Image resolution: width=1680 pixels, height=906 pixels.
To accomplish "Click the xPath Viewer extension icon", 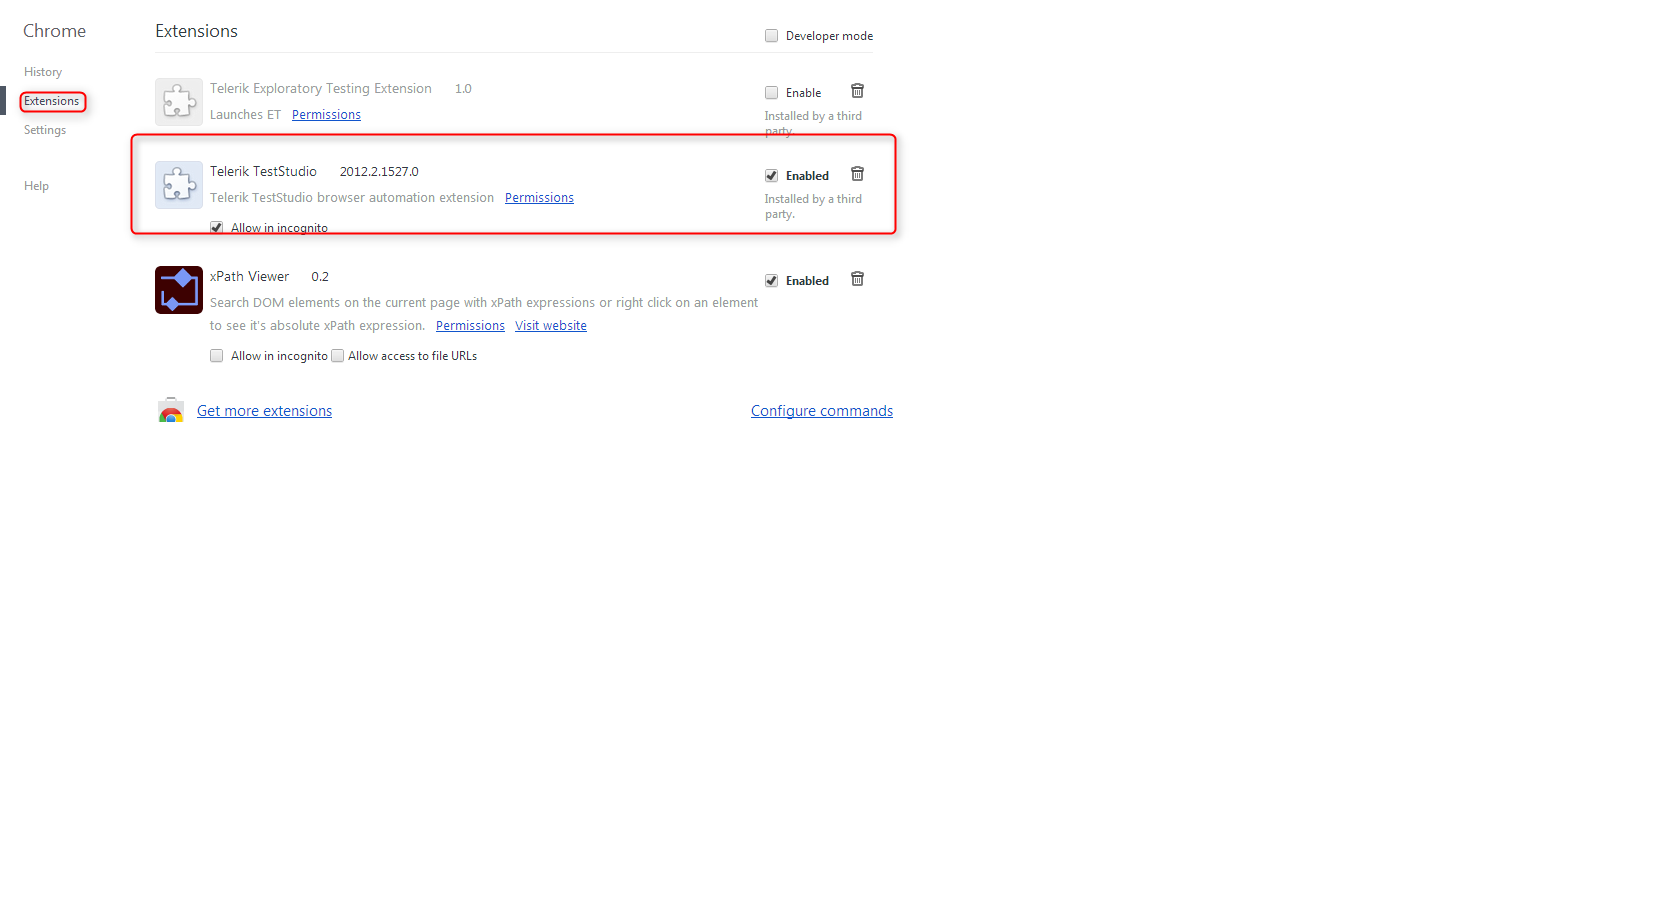I will (179, 290).
